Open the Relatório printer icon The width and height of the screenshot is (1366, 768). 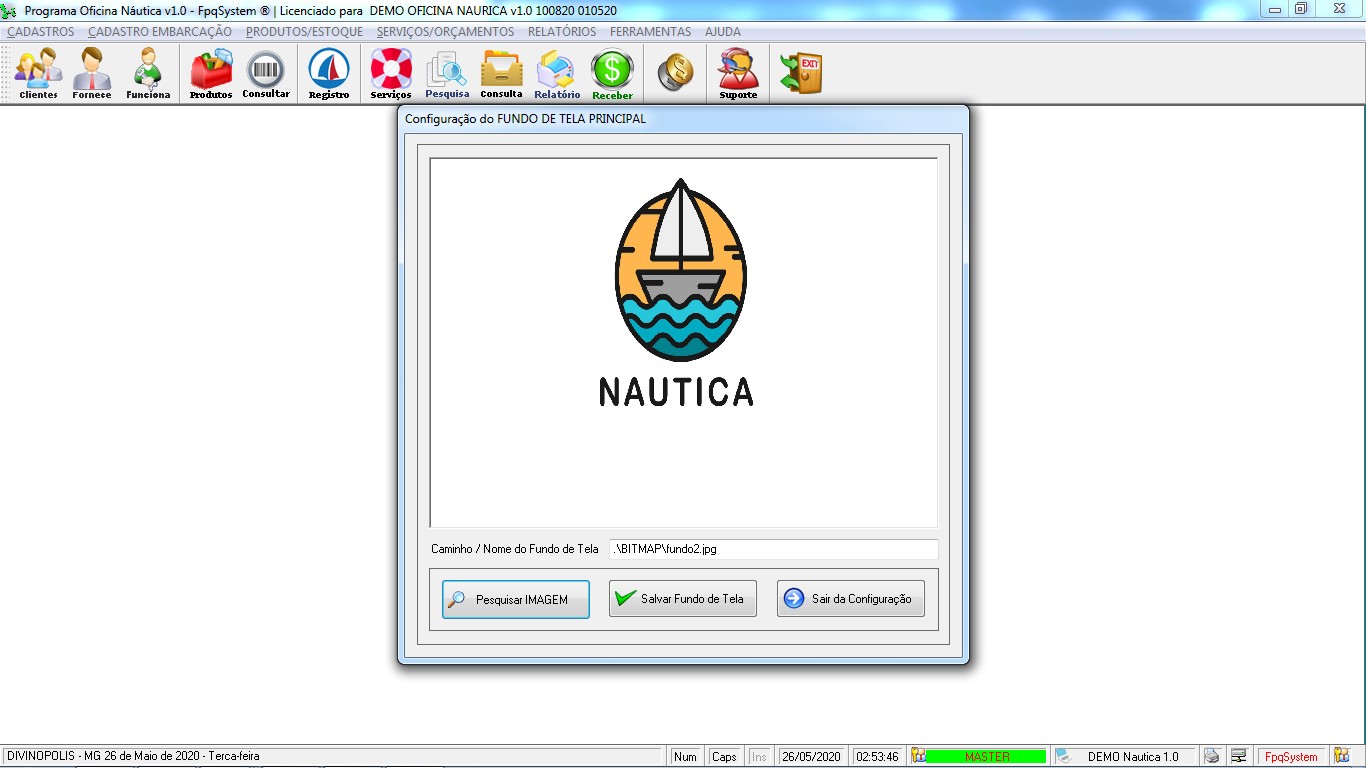coord(557,74)
